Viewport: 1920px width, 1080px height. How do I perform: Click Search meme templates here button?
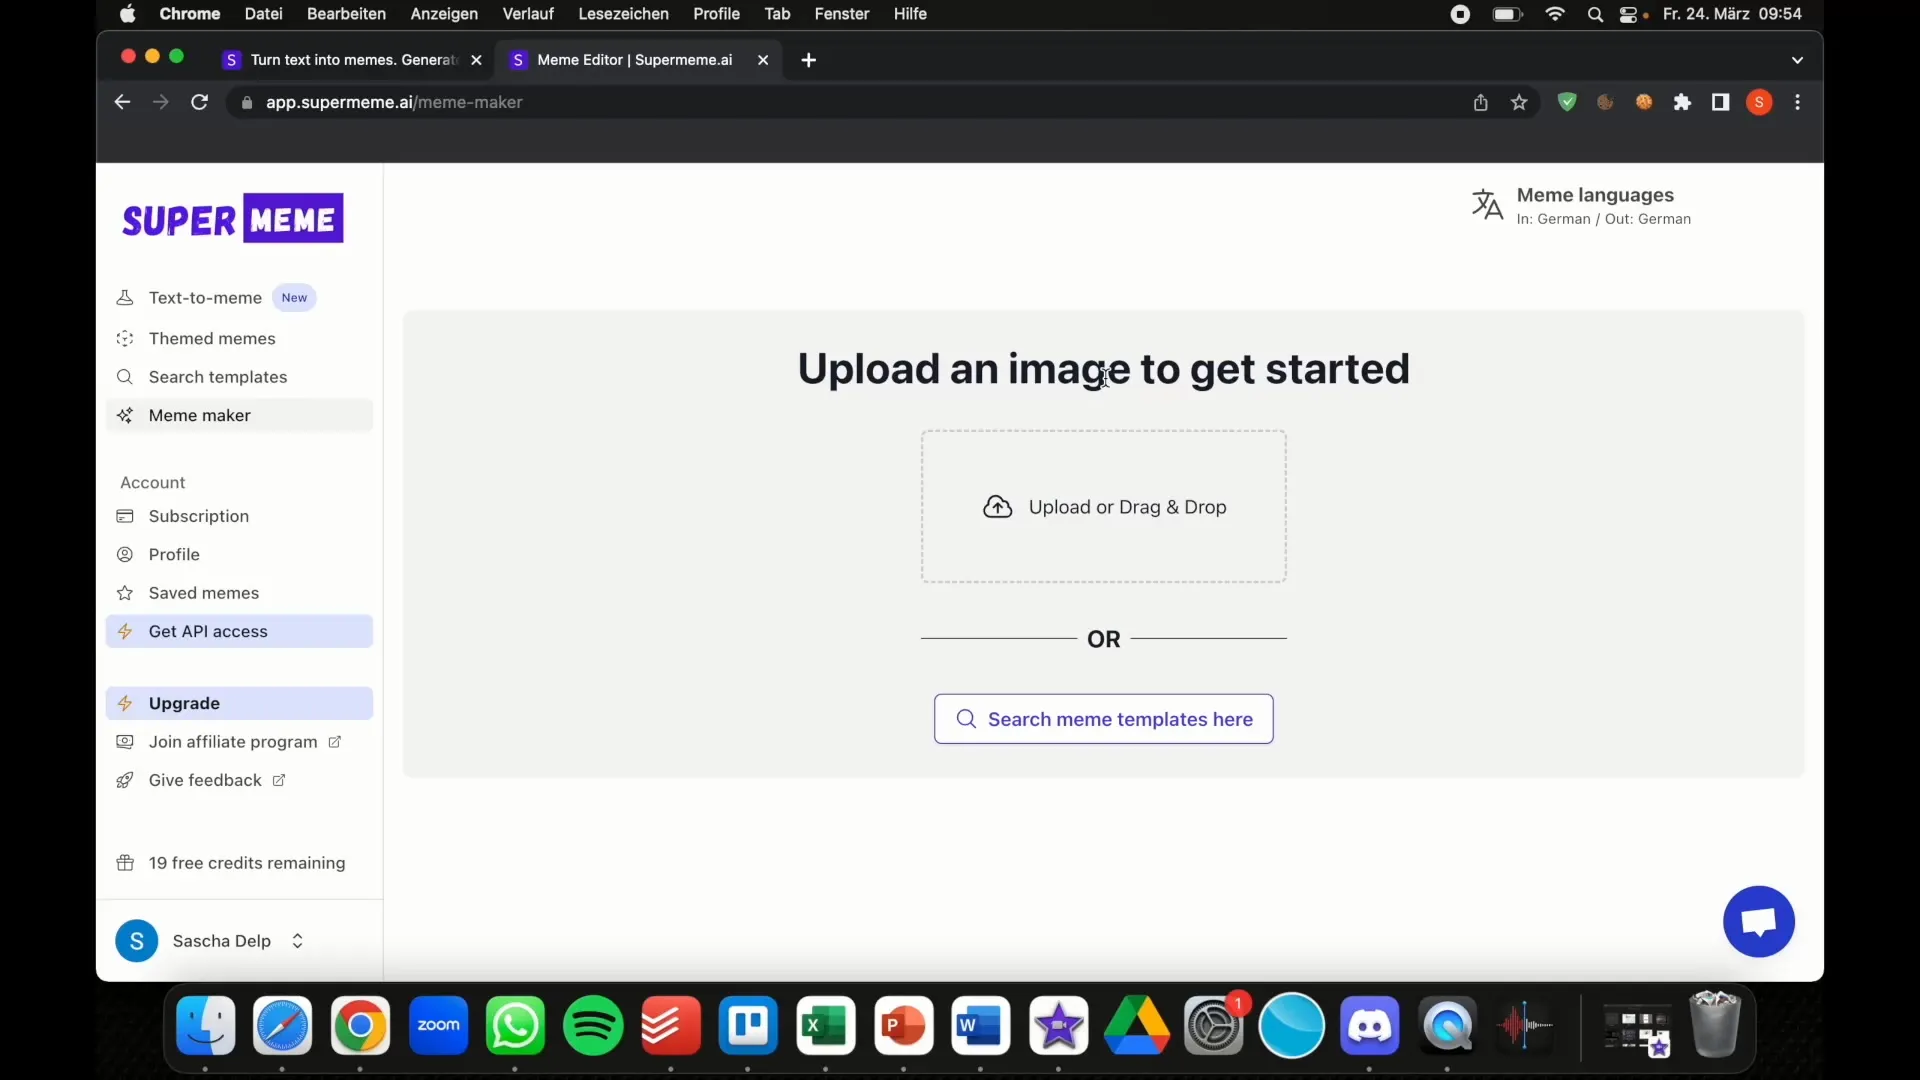(x=1103, y=719)
